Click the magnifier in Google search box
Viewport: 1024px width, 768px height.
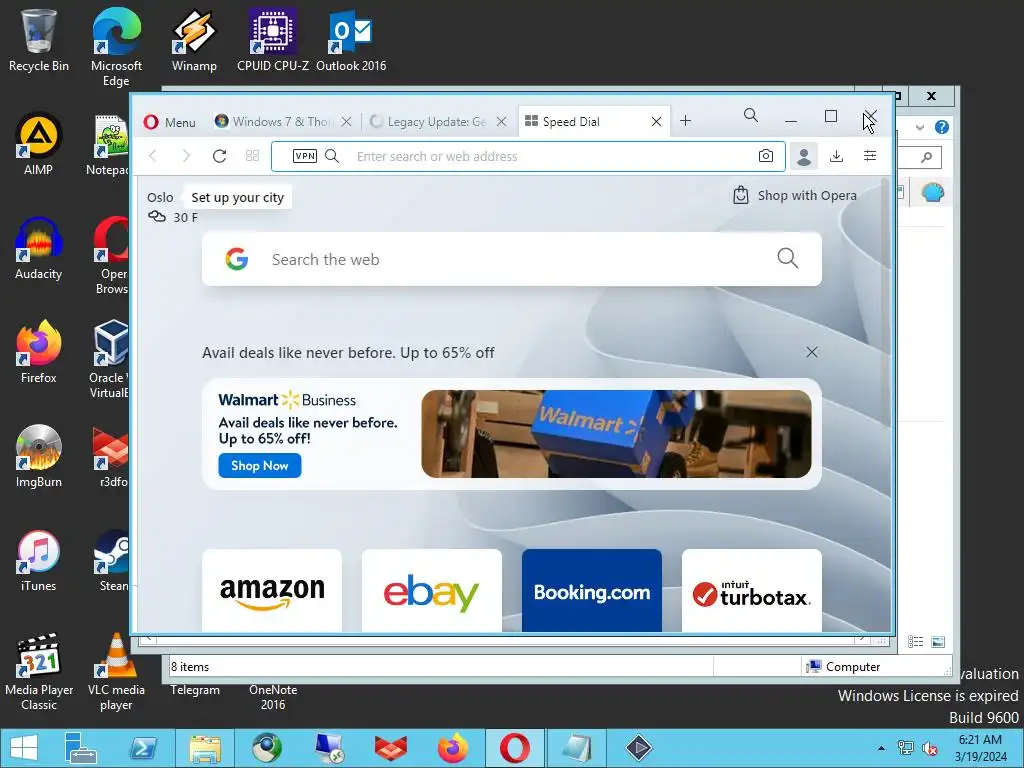(788, 259)
